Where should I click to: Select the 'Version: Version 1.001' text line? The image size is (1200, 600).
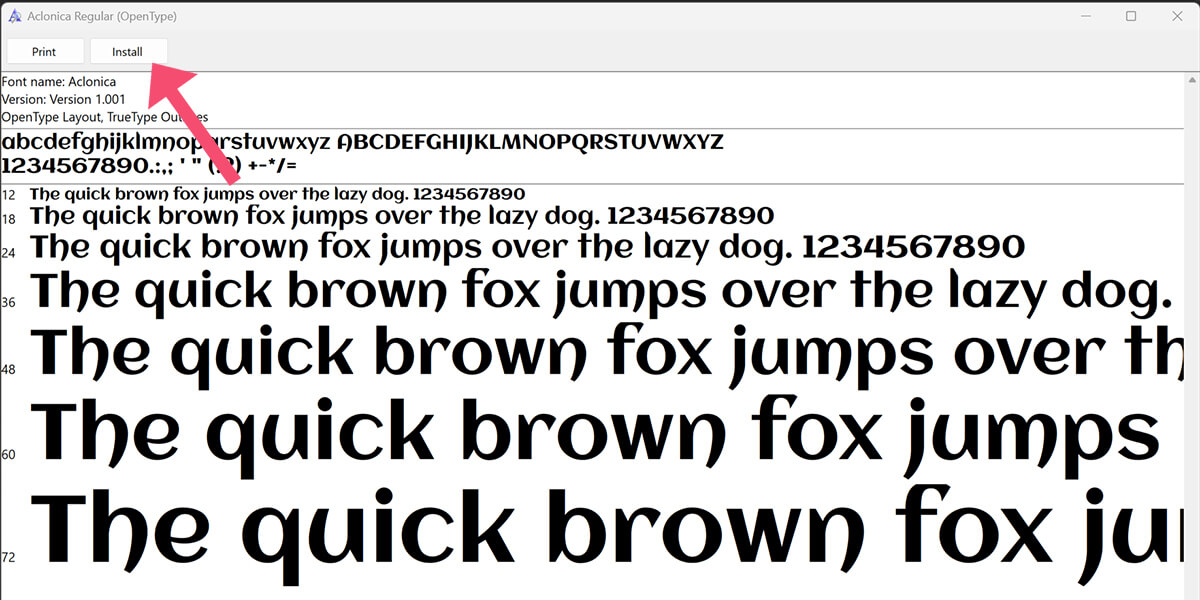click(x=64, y=100)
